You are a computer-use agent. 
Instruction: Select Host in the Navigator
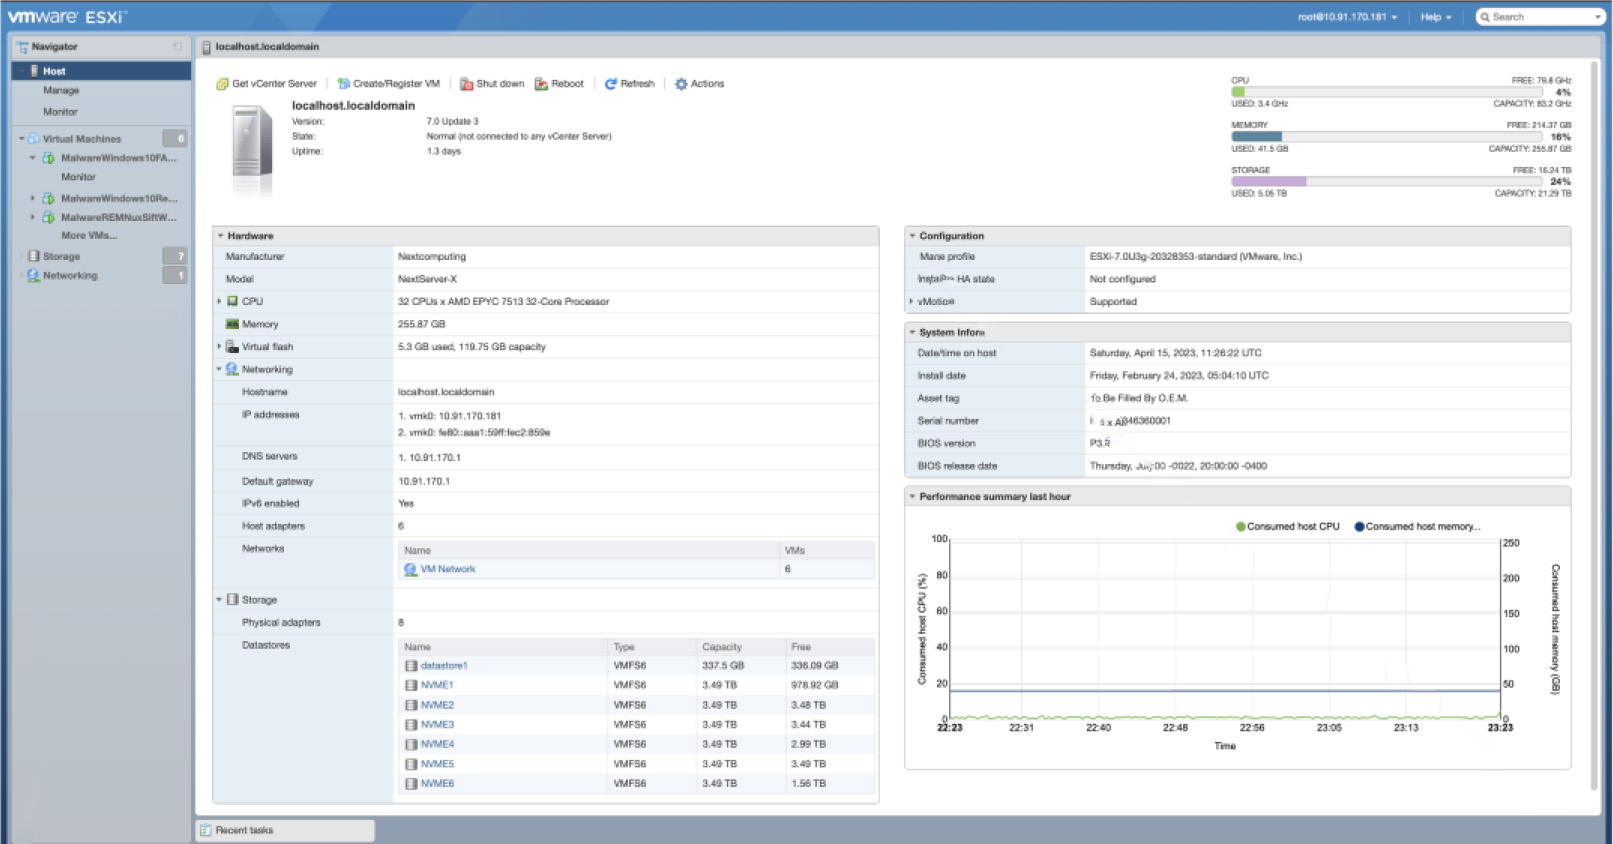coord(101,71)
